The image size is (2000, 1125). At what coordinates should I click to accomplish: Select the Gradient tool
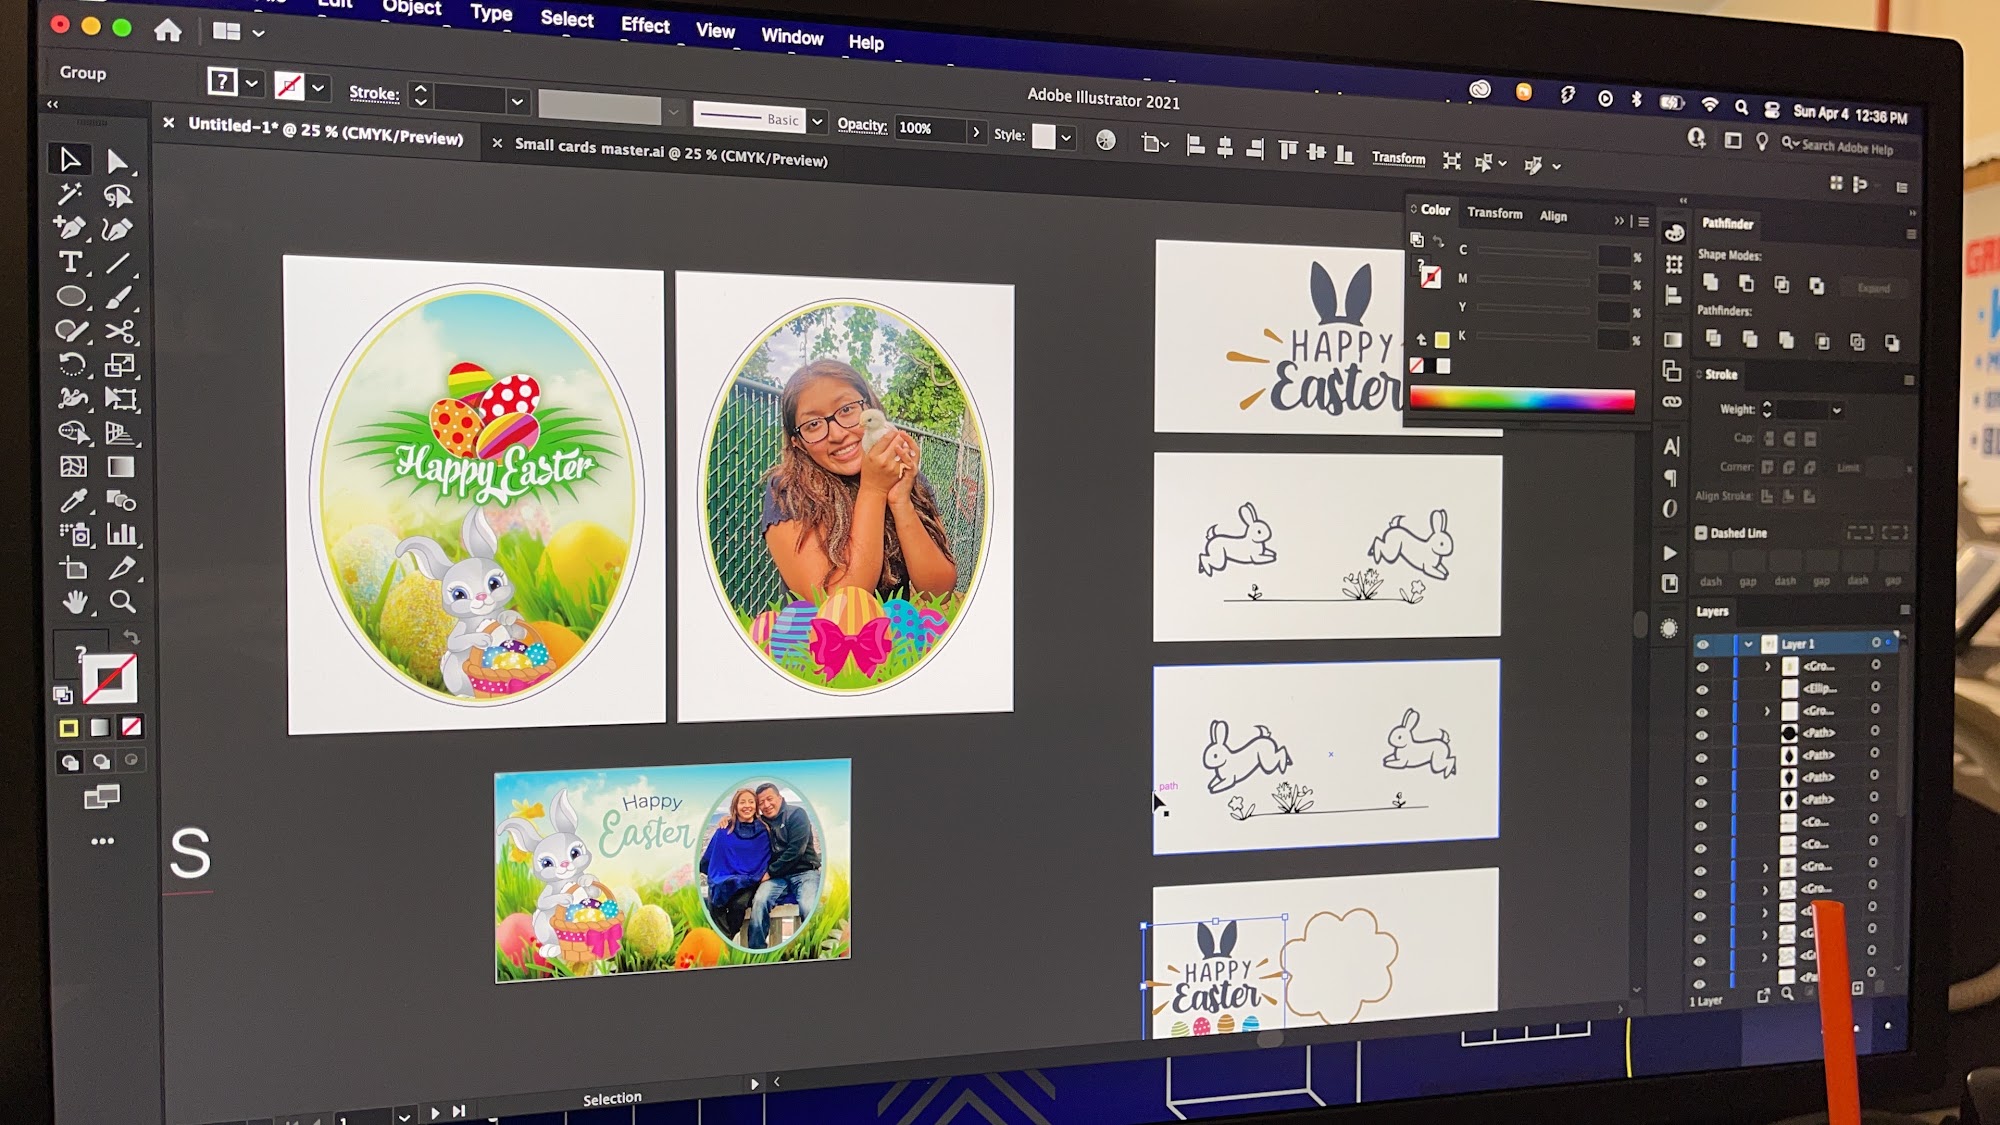[x=121, y=467]
